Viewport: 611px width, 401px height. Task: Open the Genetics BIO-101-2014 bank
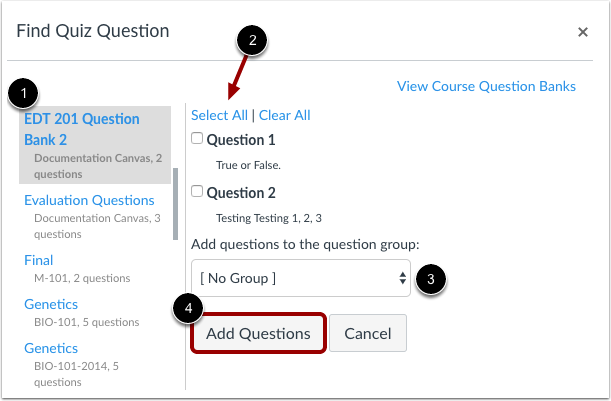coord(51,348)
